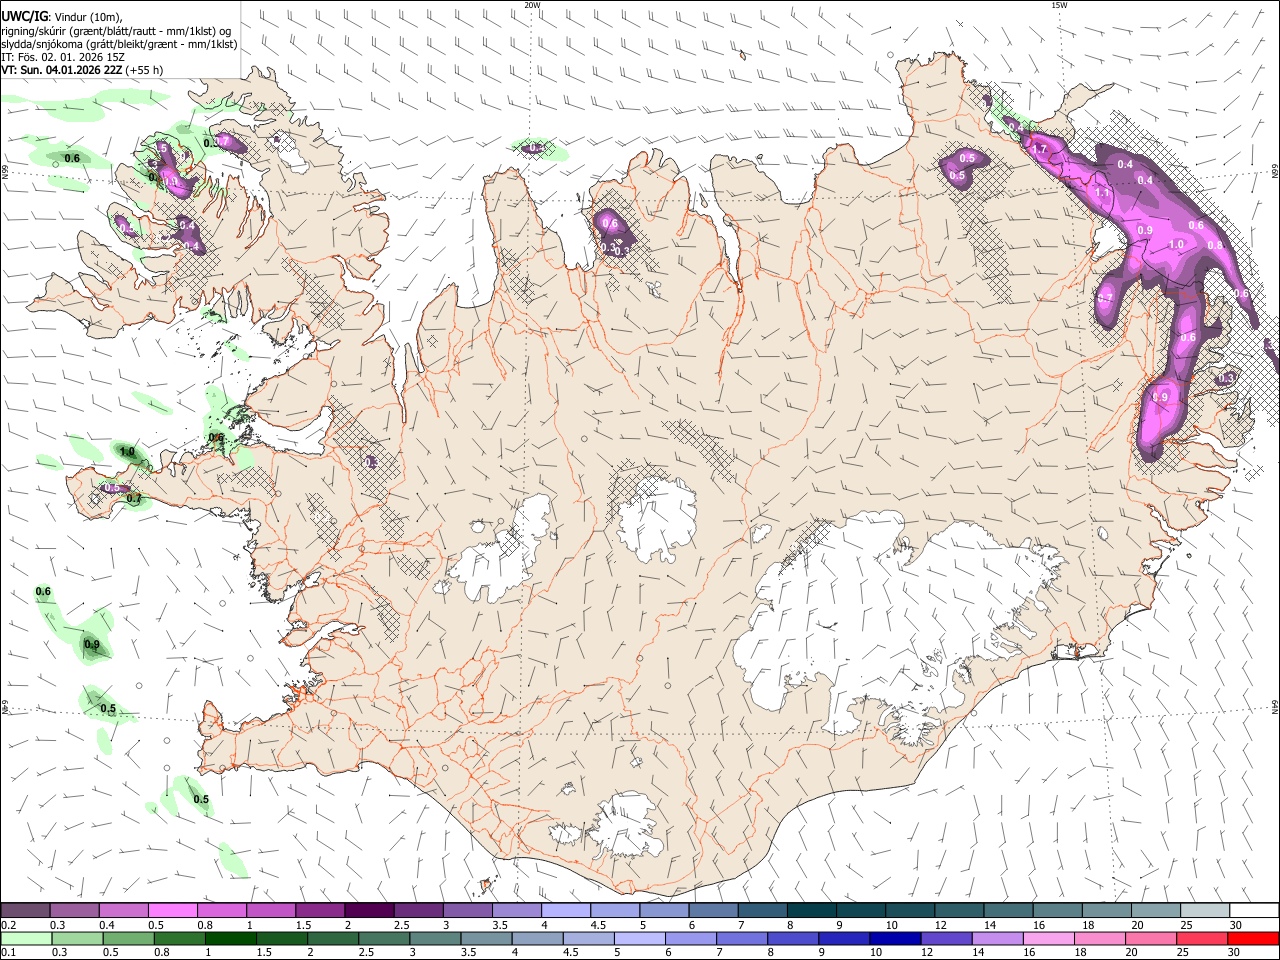Click the '(+55 h)' forecast offset text
The width and height of the screenshot is (1280, 960).
click(145, 70)
